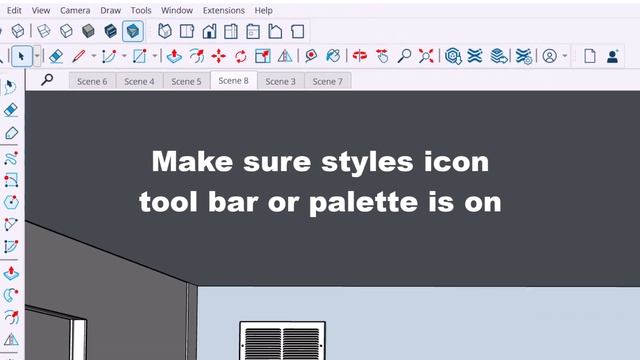The width and height of the screenshot is (640, 360).
Task: Expand the account profile dropdown arrow
Action: coord(565,56)
